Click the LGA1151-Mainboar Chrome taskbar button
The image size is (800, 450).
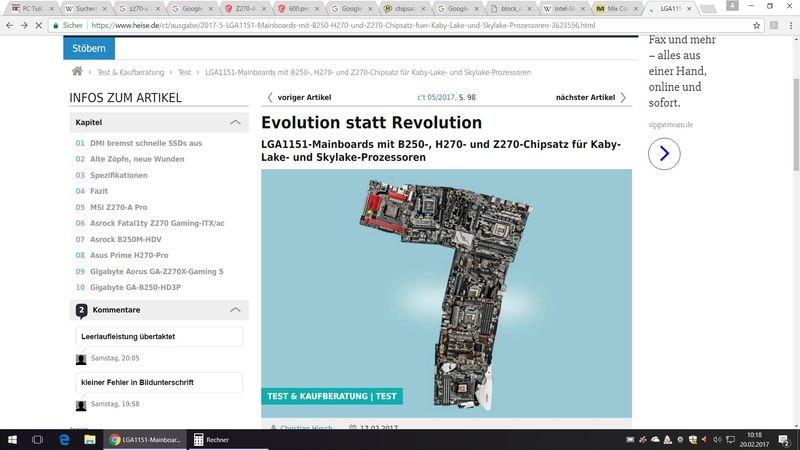click(x=145, y=439)
